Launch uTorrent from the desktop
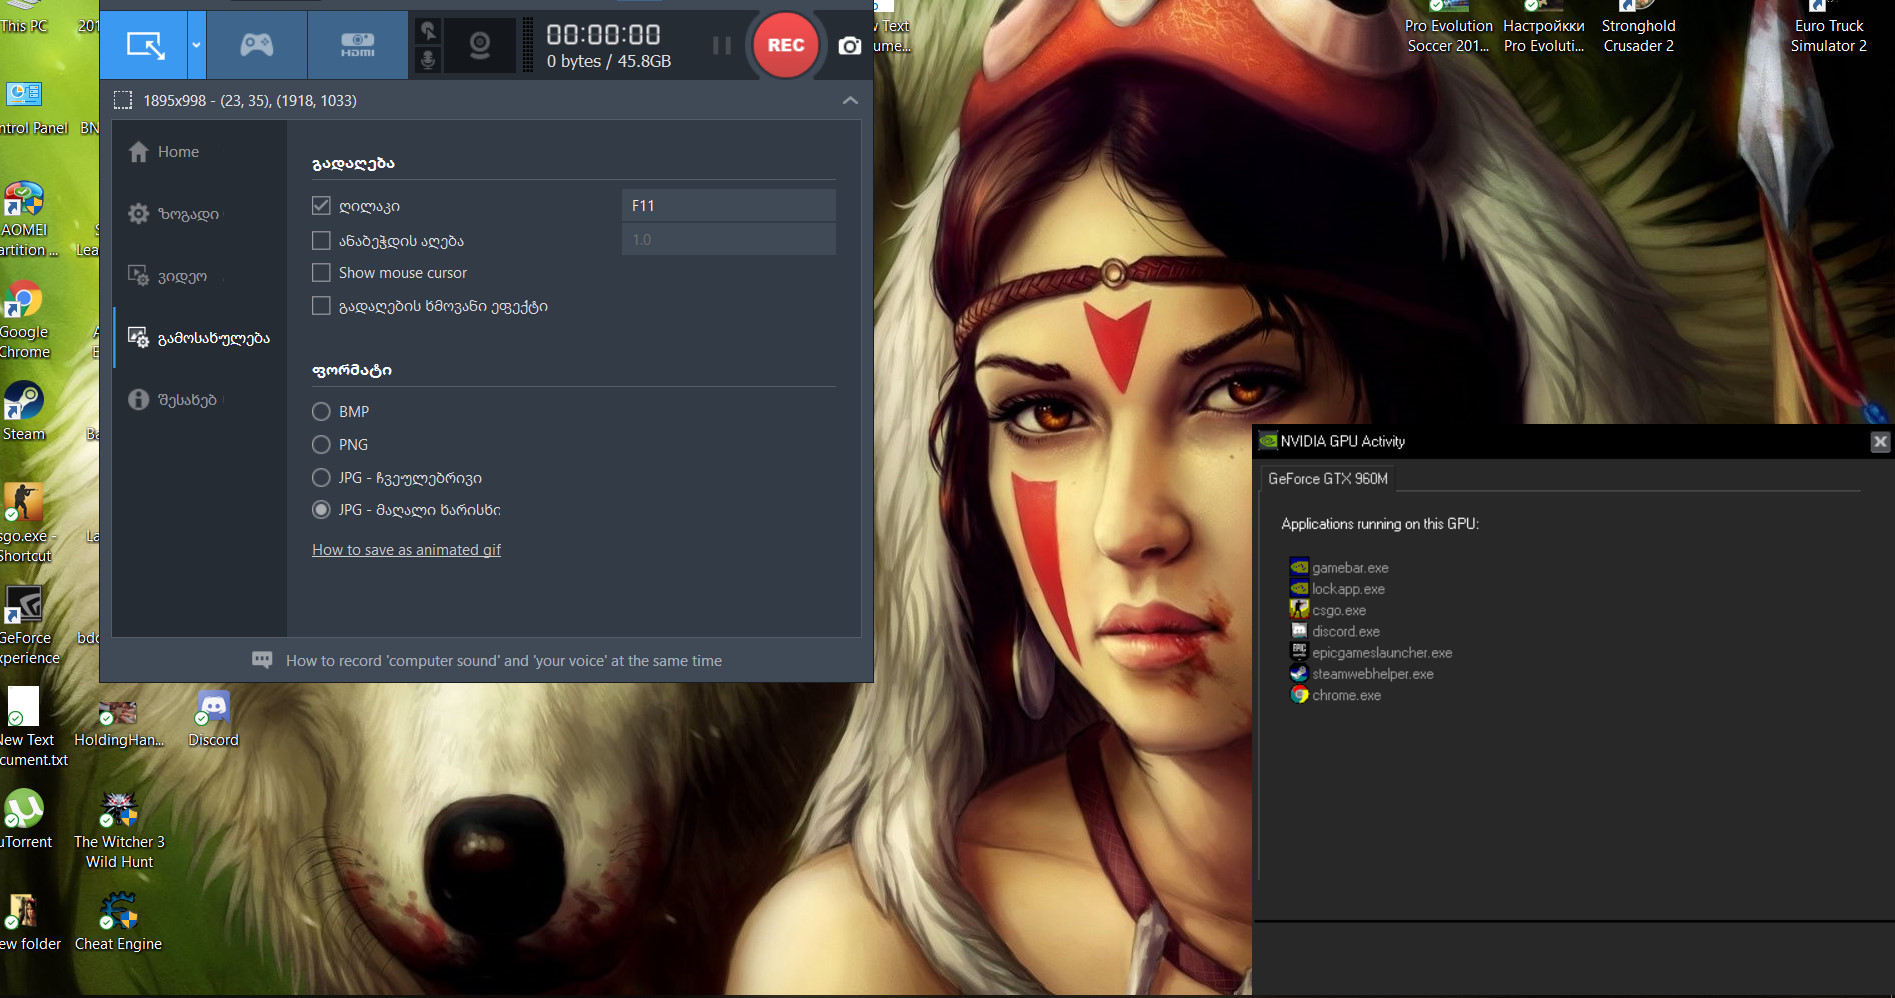 [26, 820]
